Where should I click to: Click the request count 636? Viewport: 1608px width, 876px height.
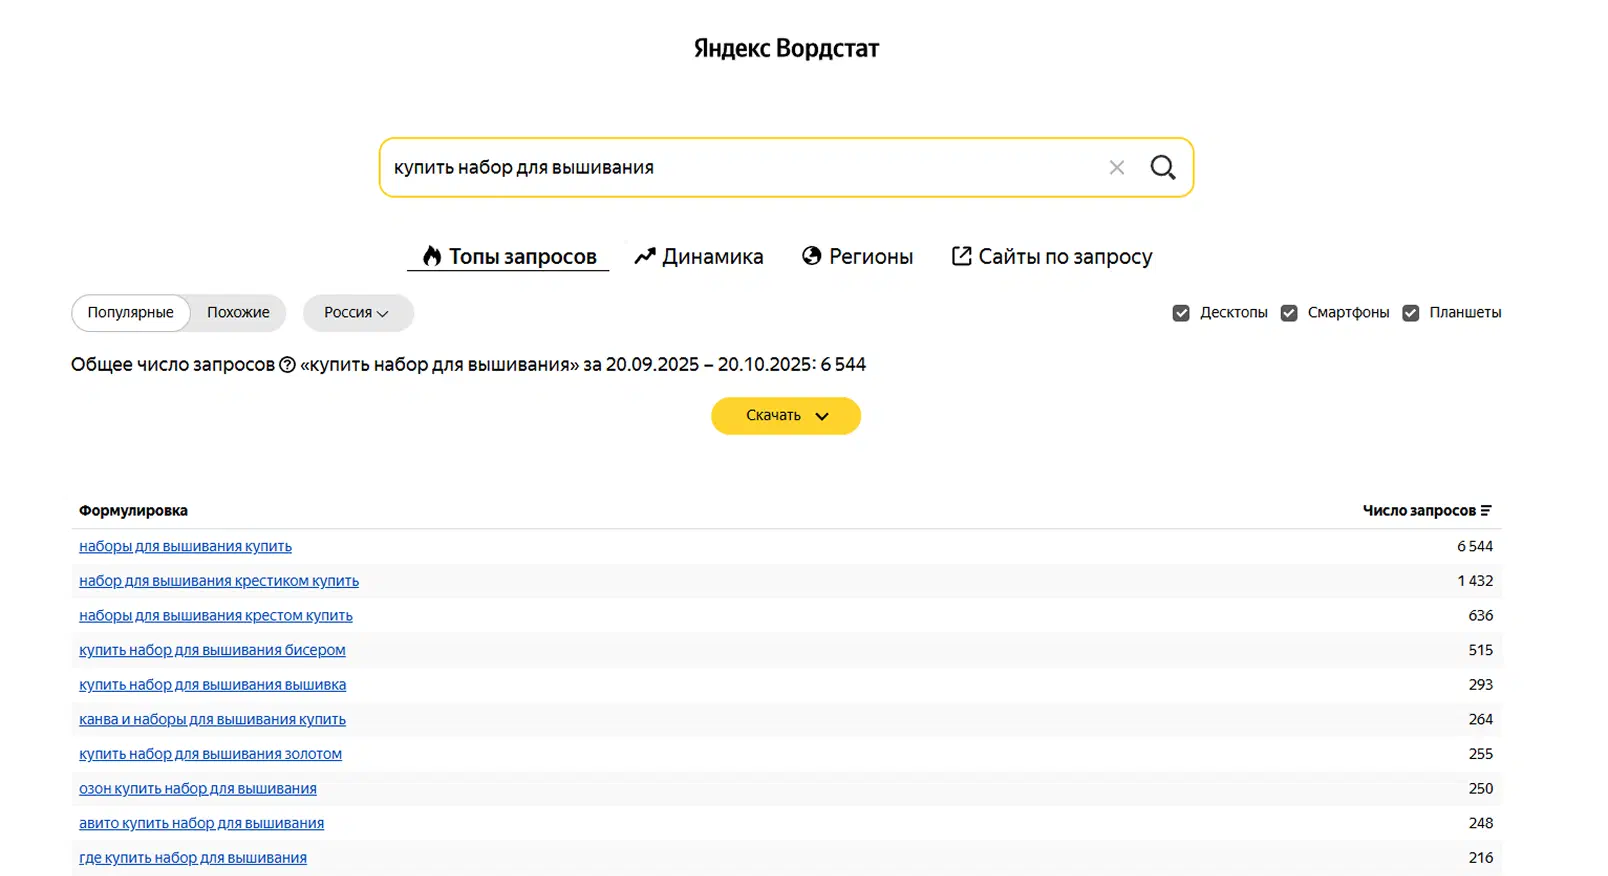1481,616
